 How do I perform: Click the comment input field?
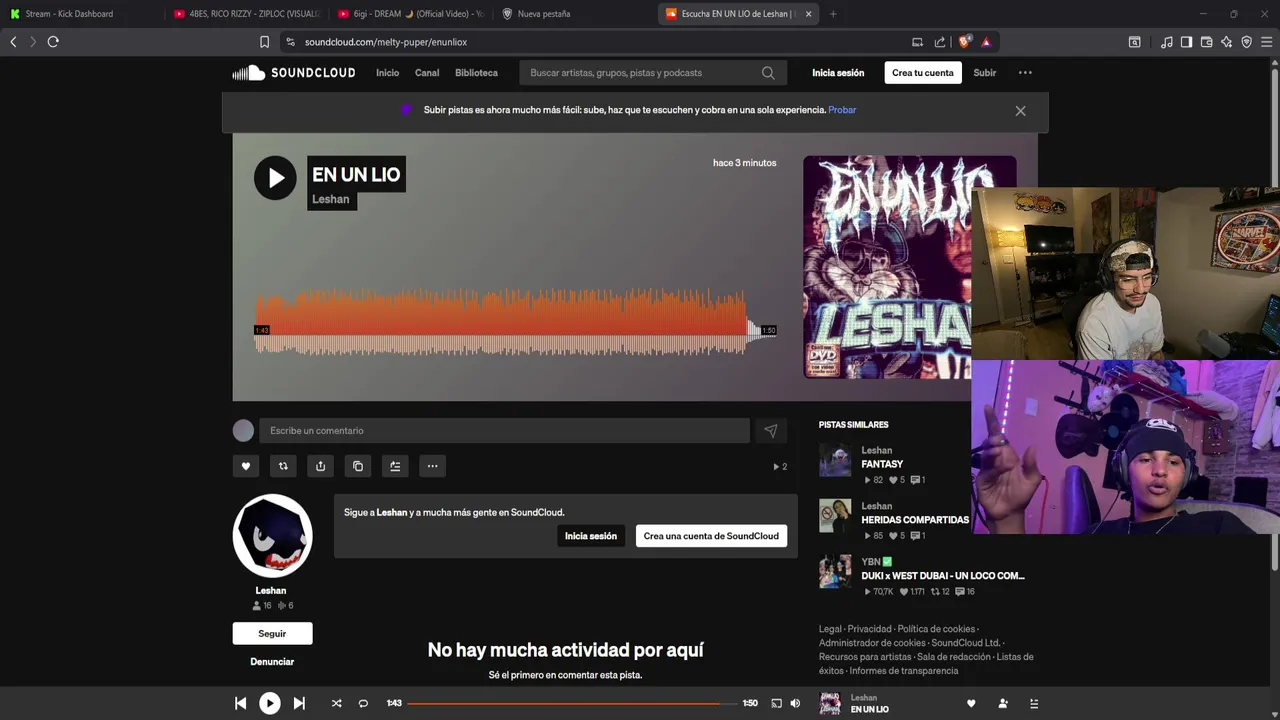click(x=504, y=431)
